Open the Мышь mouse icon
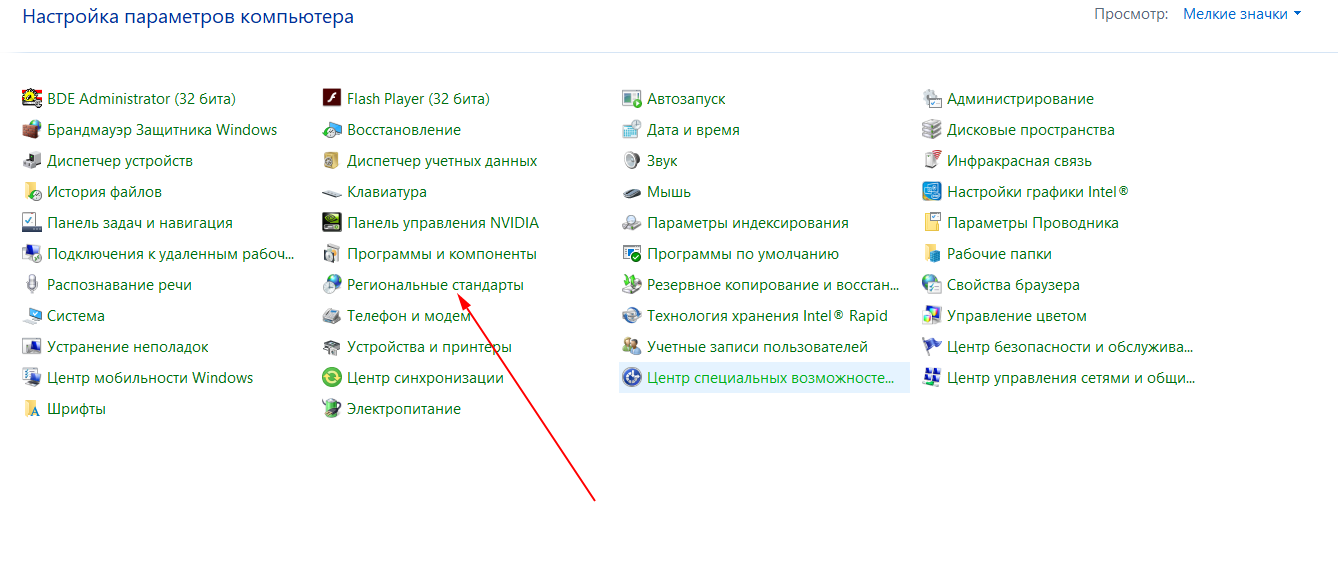Screen dimensions: 1338x564 tap(631, 192)
